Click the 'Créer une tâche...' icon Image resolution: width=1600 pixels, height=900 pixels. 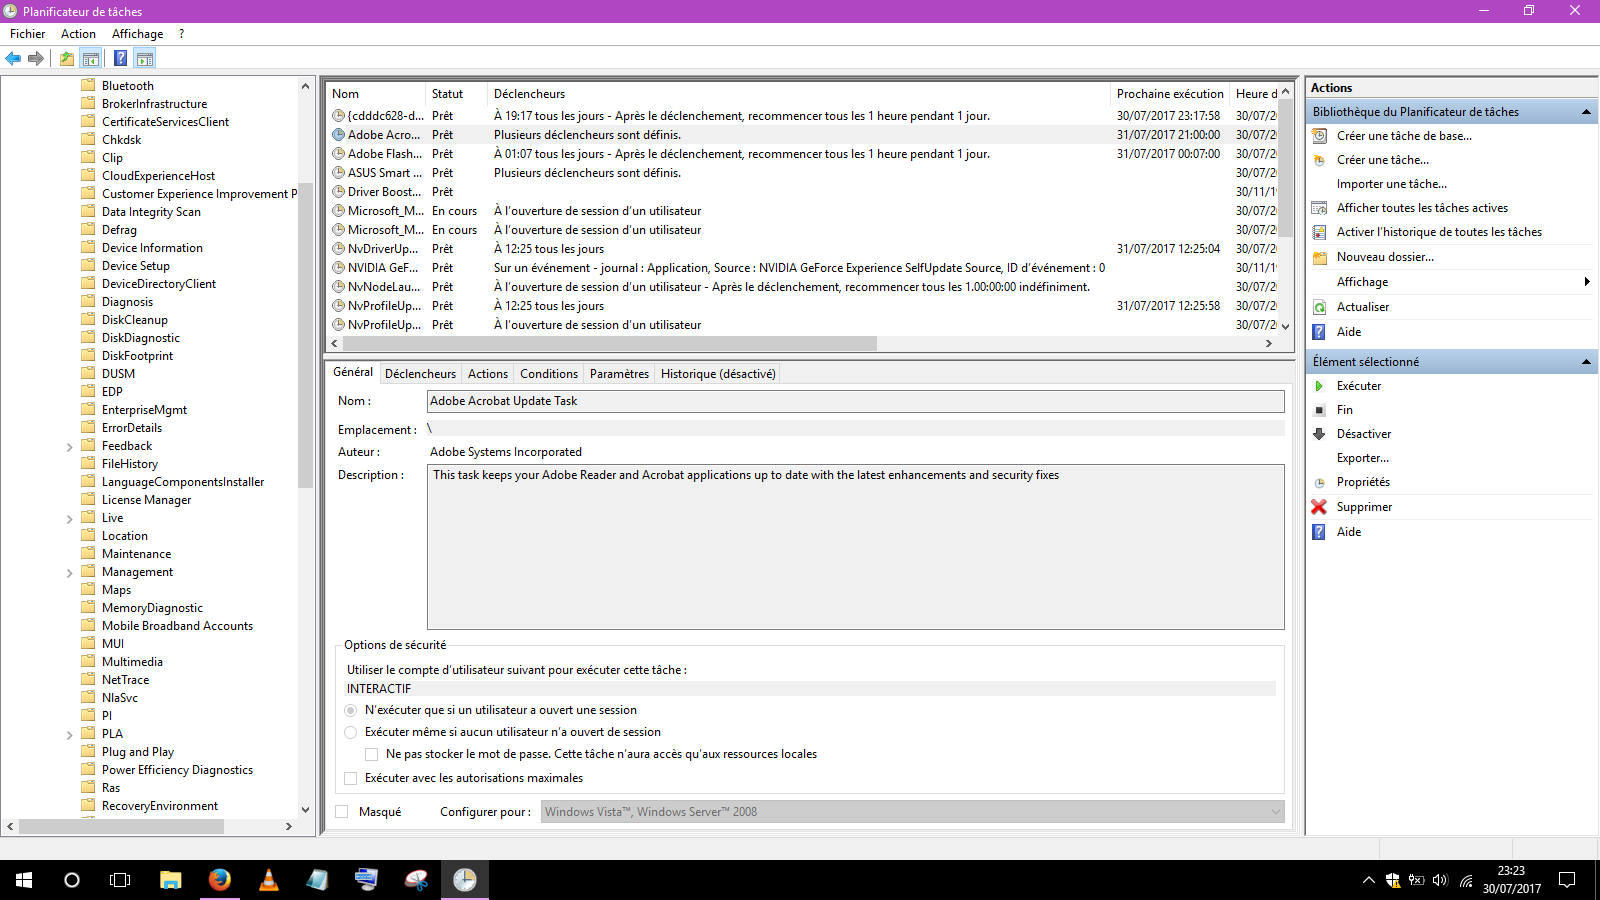(x=1319, y=160)
